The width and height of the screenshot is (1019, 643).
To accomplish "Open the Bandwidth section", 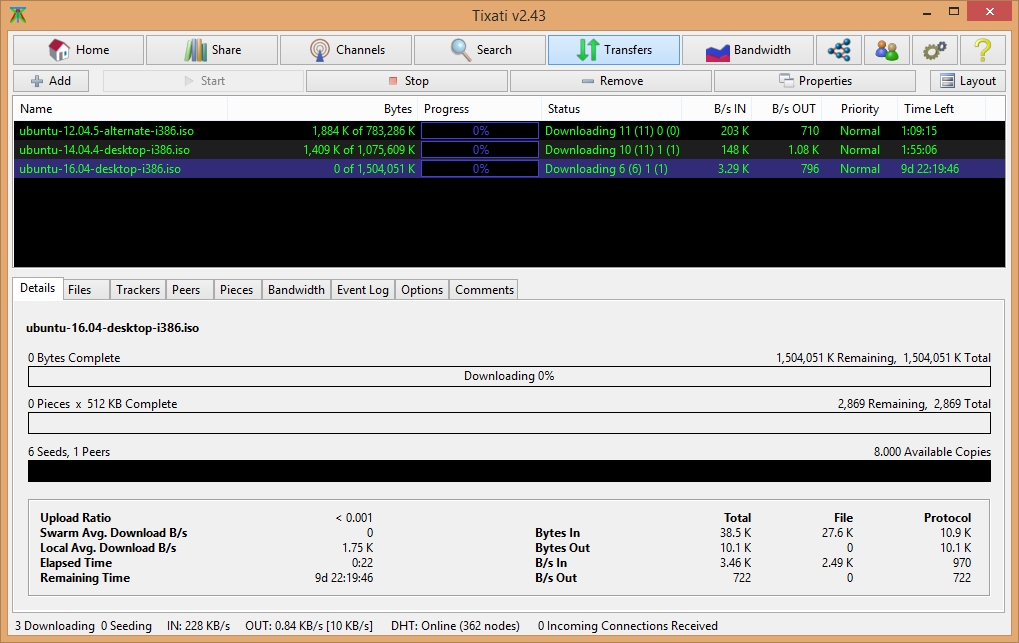I will click(x=748, y=50).
